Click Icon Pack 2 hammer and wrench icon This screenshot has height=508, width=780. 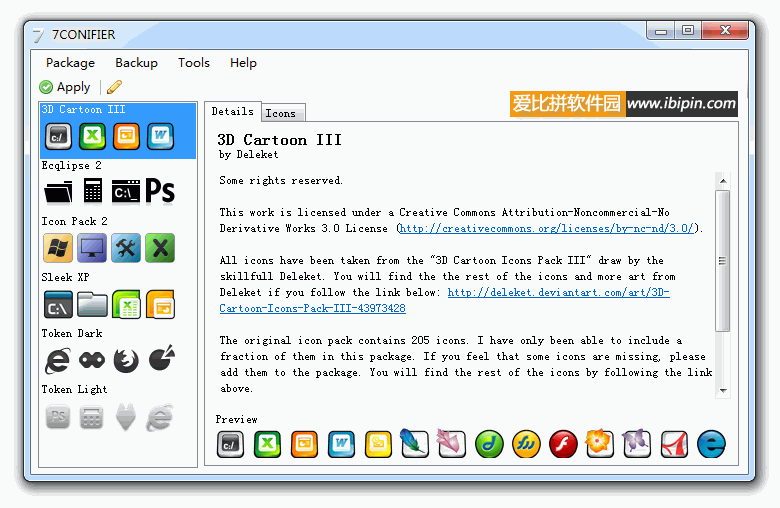point(126,248)
